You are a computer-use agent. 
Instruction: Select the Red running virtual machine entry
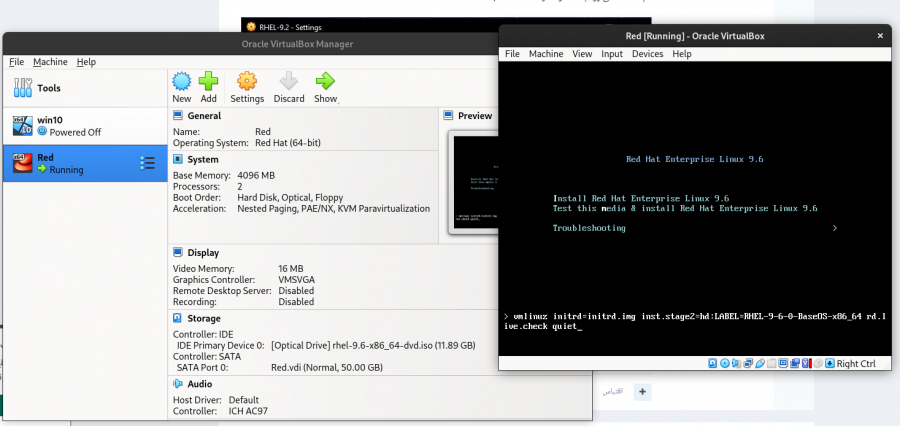(85, 163)
